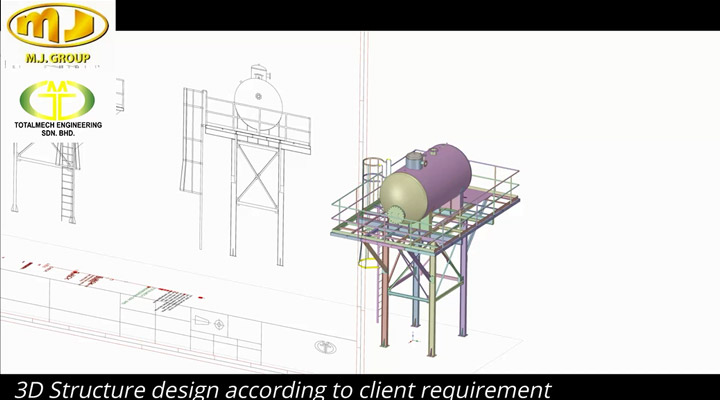
Task: Click the TOTALMECH ENGINEERING SDN. BHD. text
Action: [x=58, y=130]
